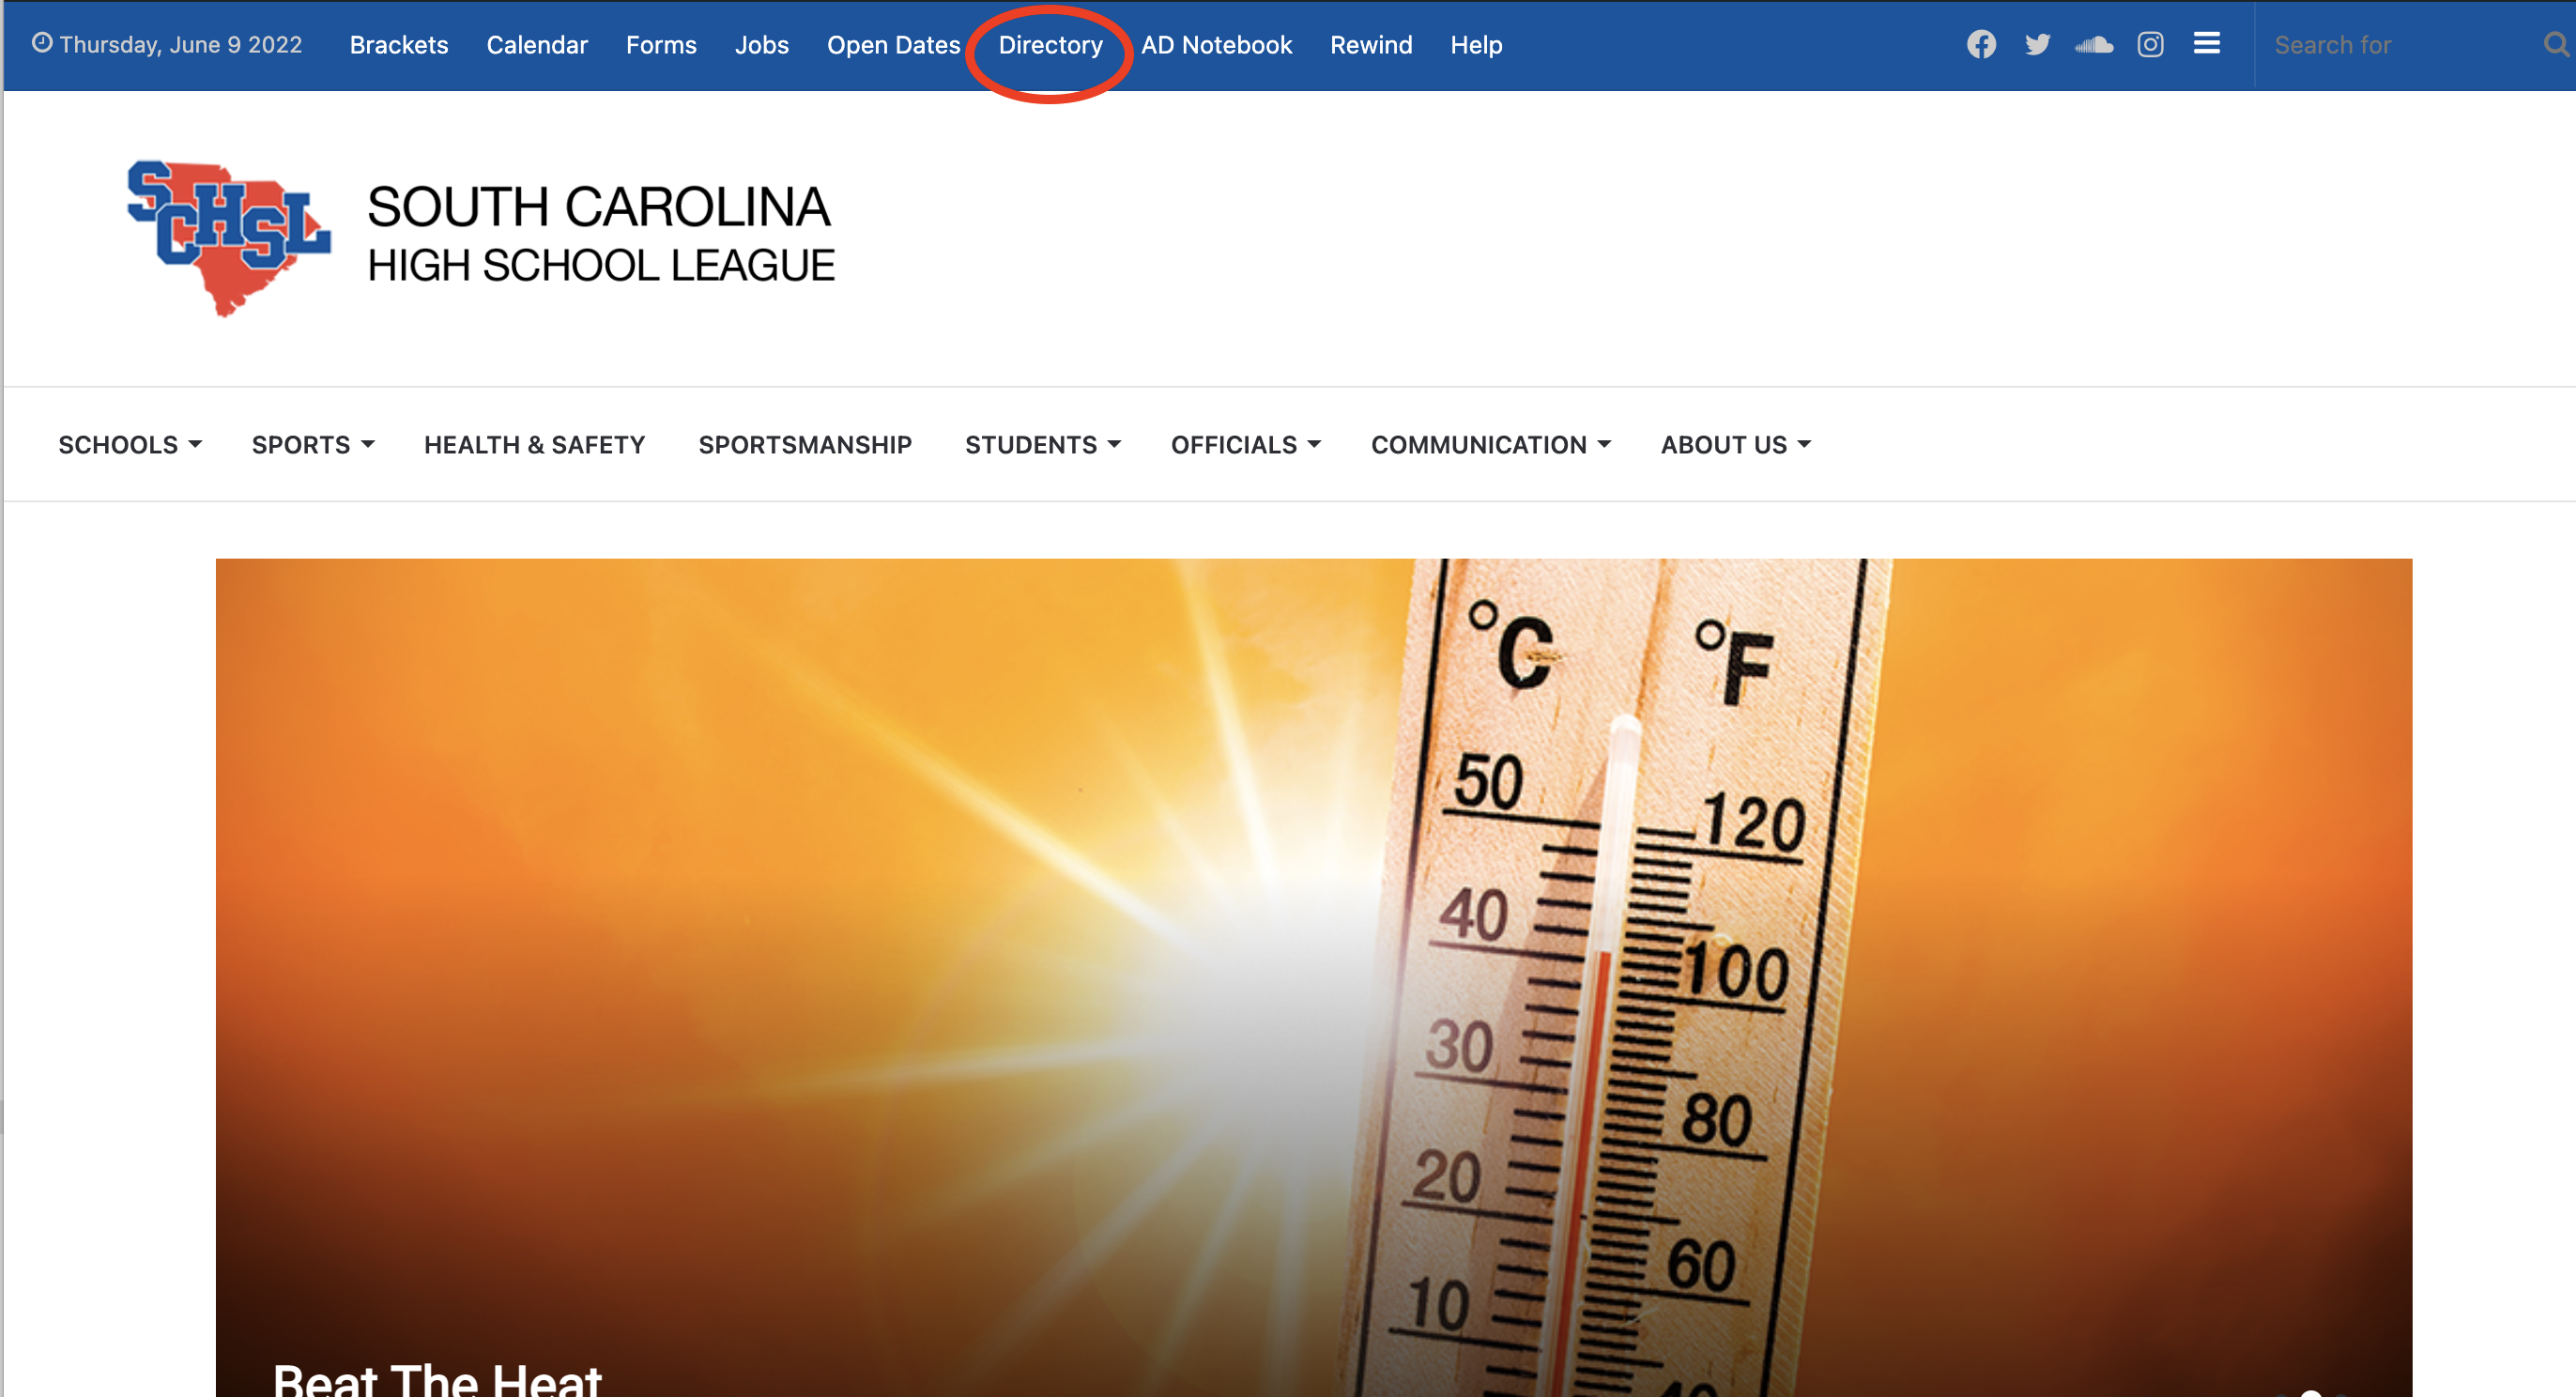Expand the Sports dropdown menu

click(313, 445)
